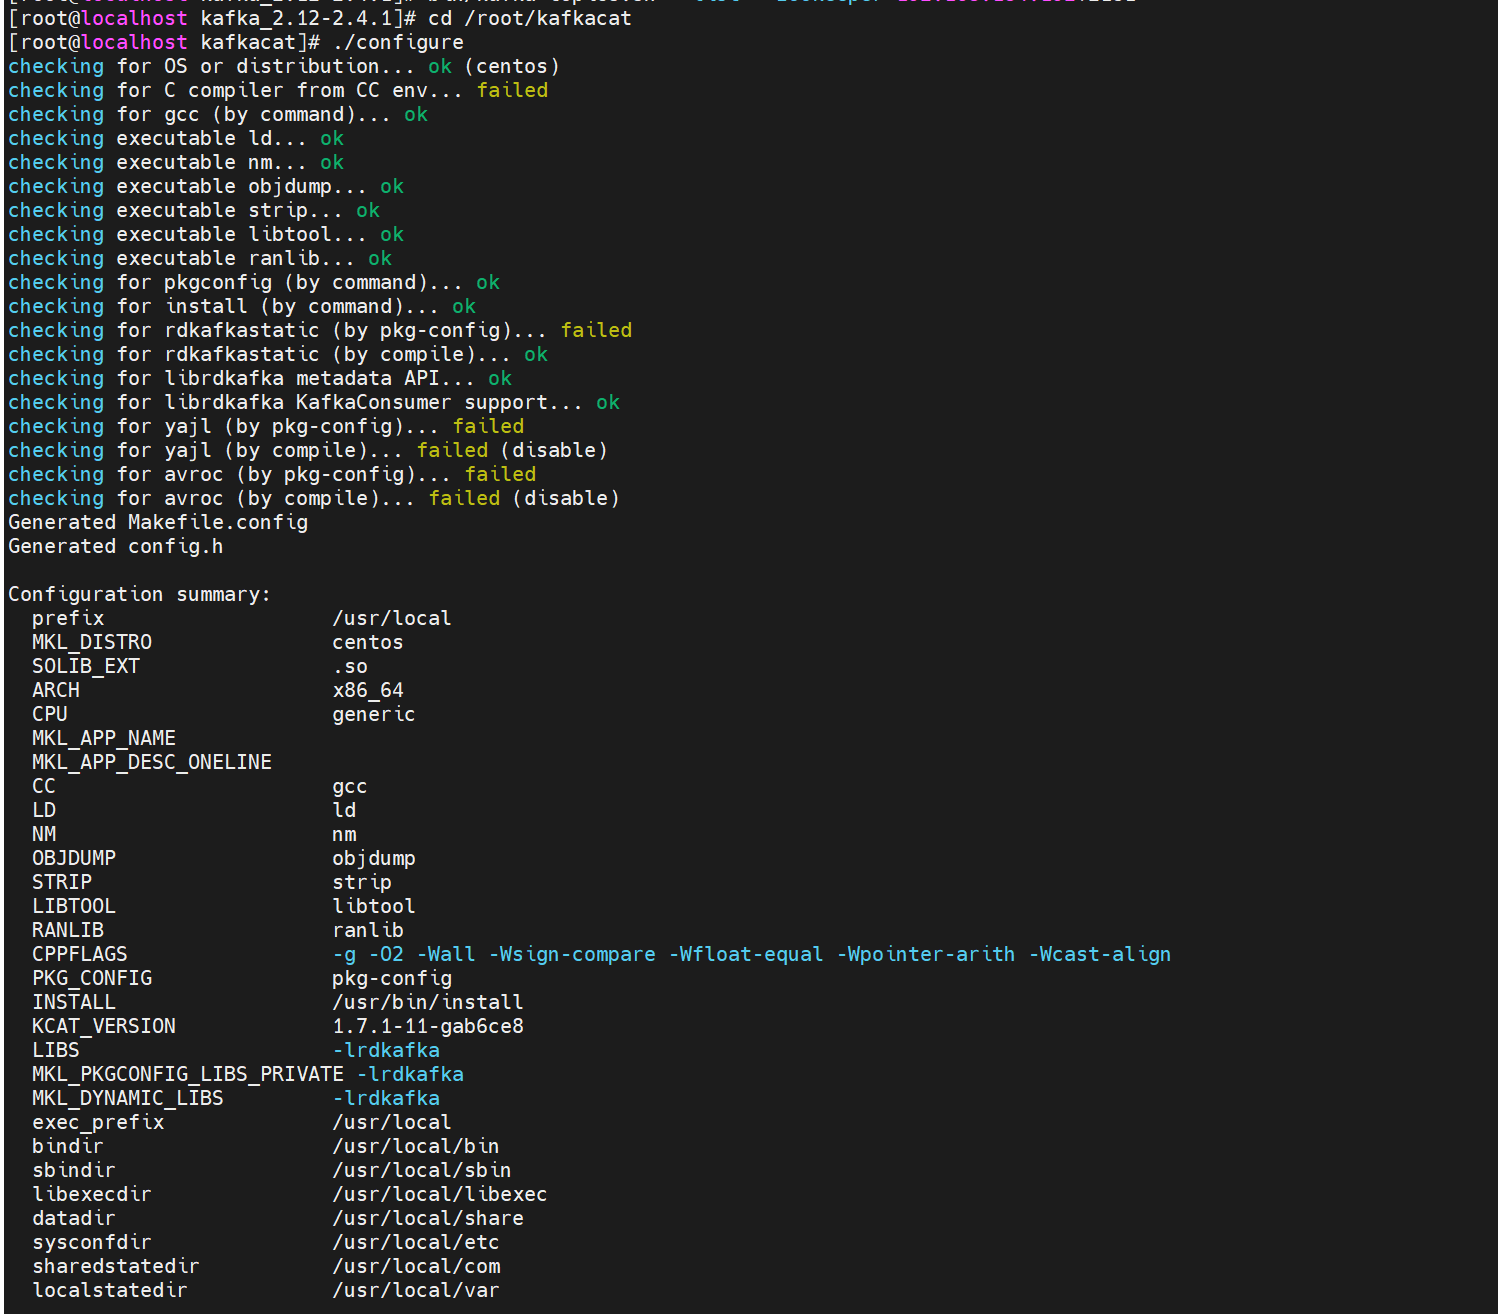Screen dimensions: 1498x1314
Task: Click the 'MKL_DISTRO' label
Action: coord(92,642)
